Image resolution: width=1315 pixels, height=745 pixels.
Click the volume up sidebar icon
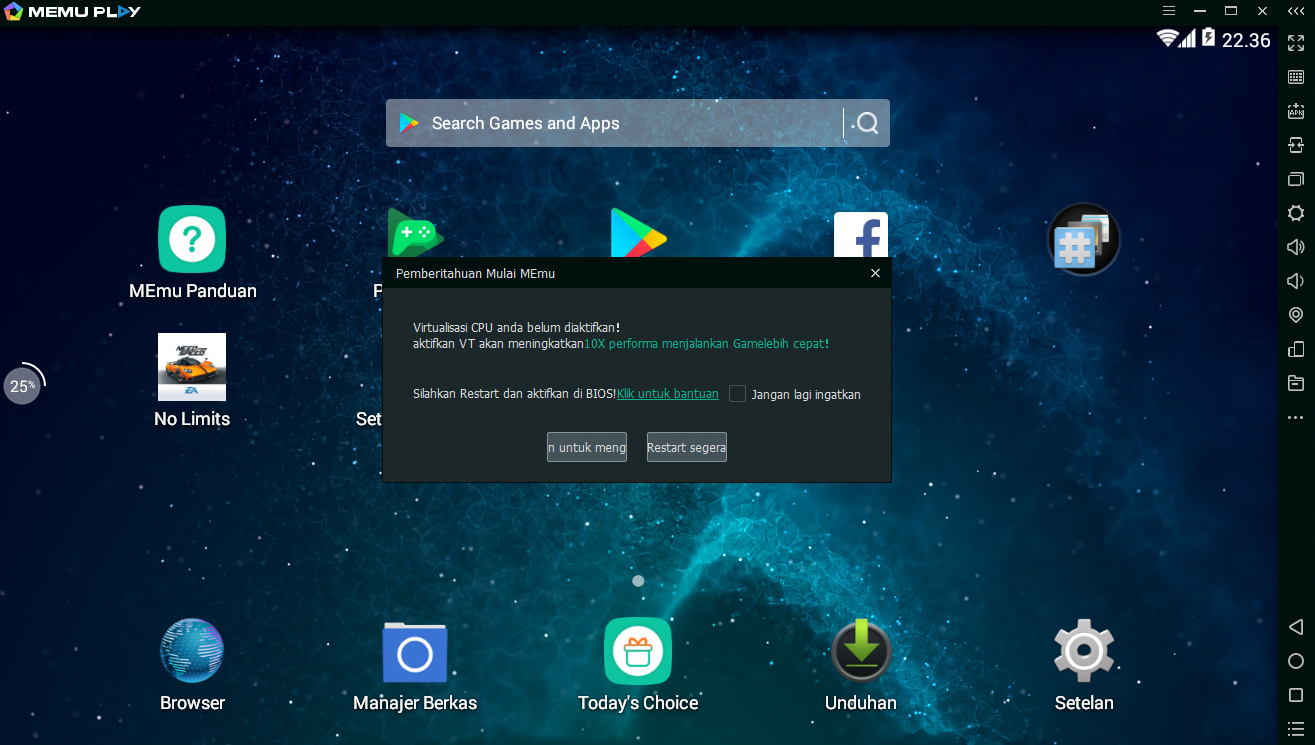(1296, 247)
